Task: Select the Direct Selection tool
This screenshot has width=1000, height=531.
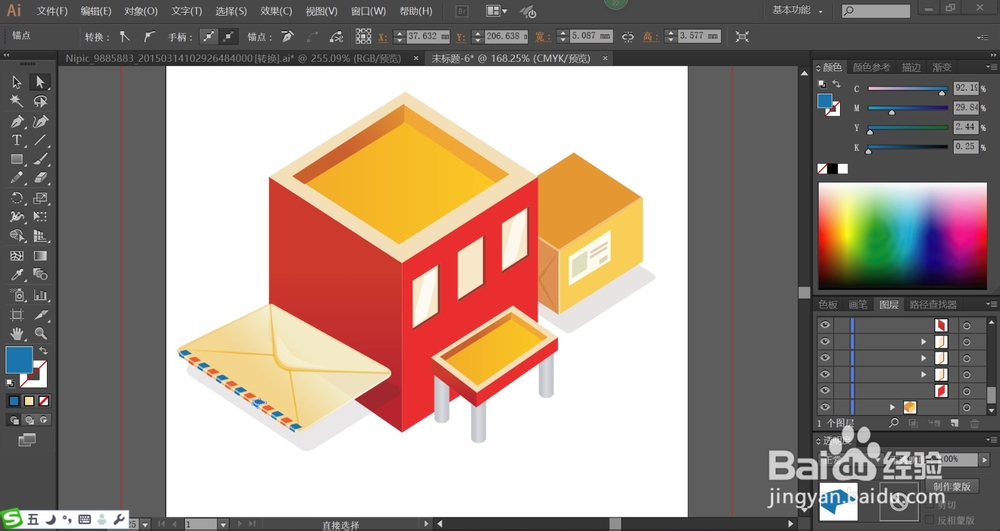Action: 40,82
